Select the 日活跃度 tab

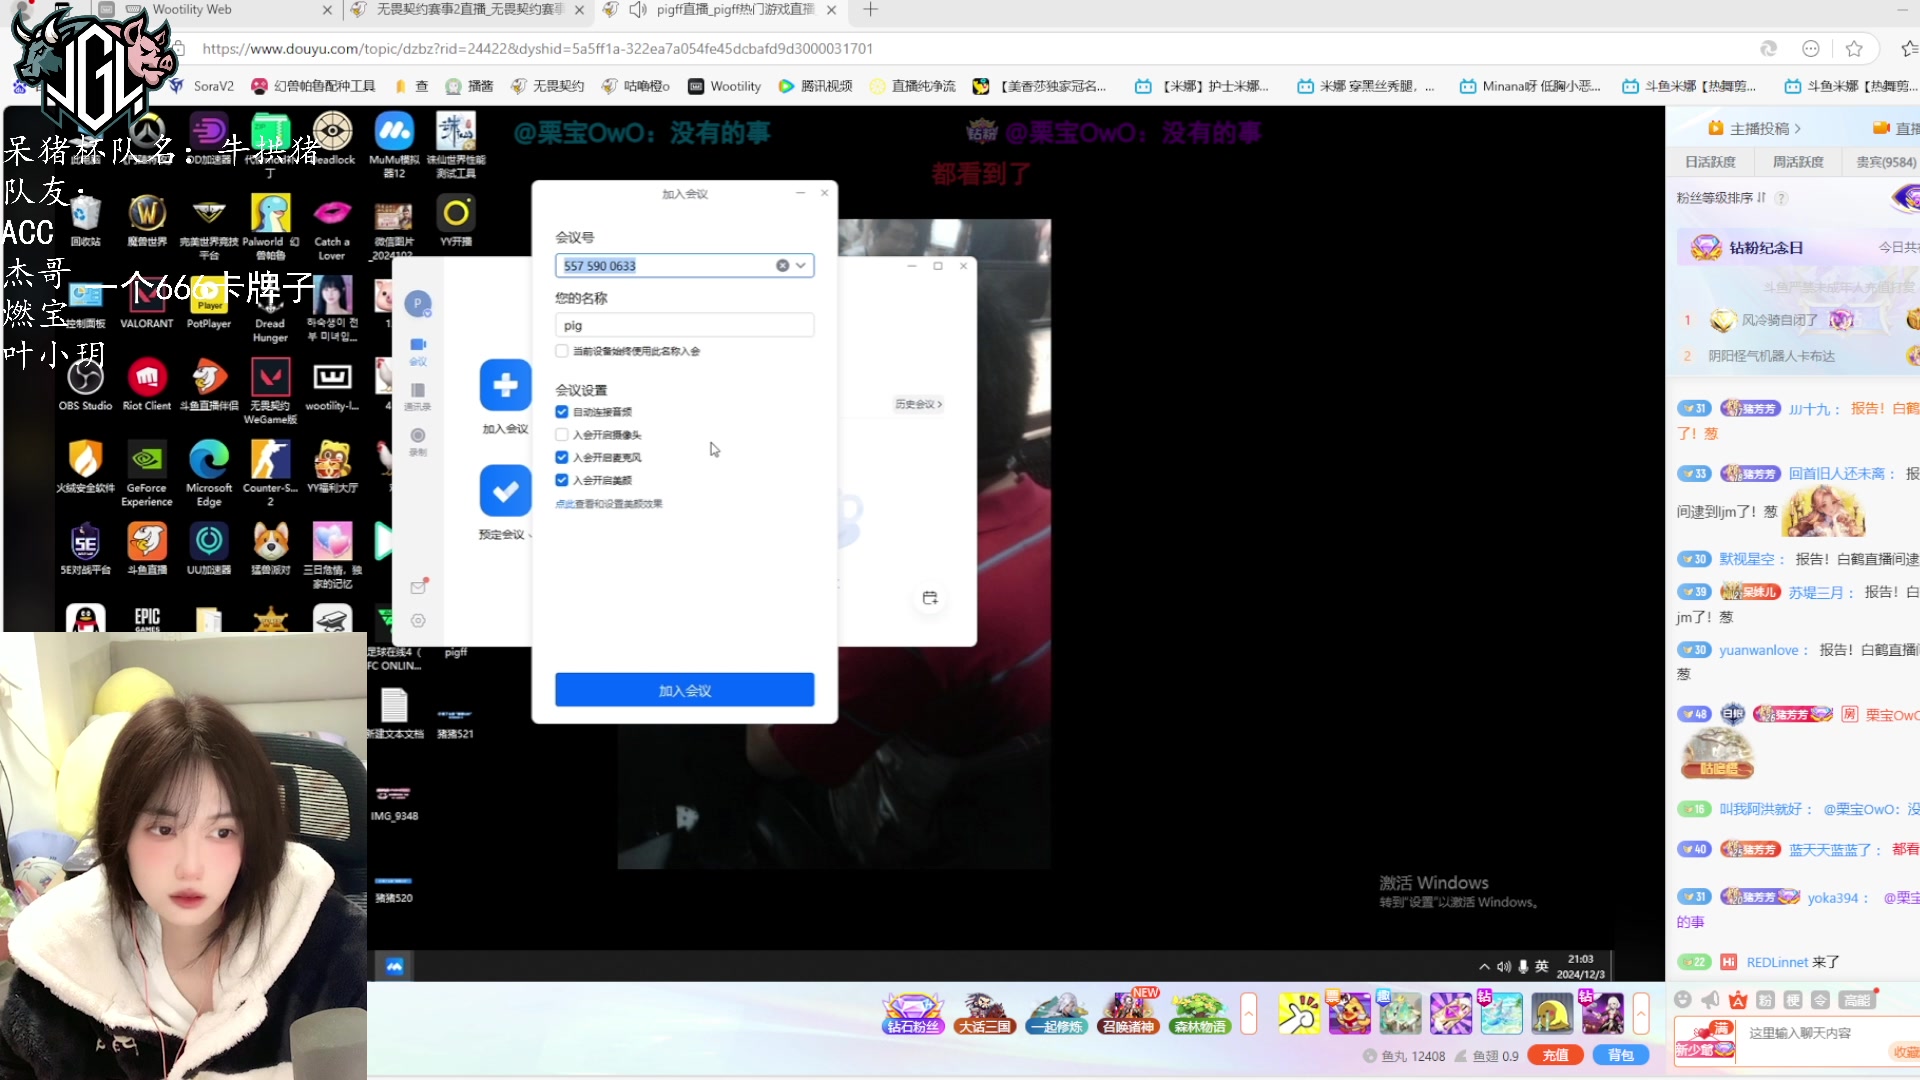click(x=1710, y=162)
